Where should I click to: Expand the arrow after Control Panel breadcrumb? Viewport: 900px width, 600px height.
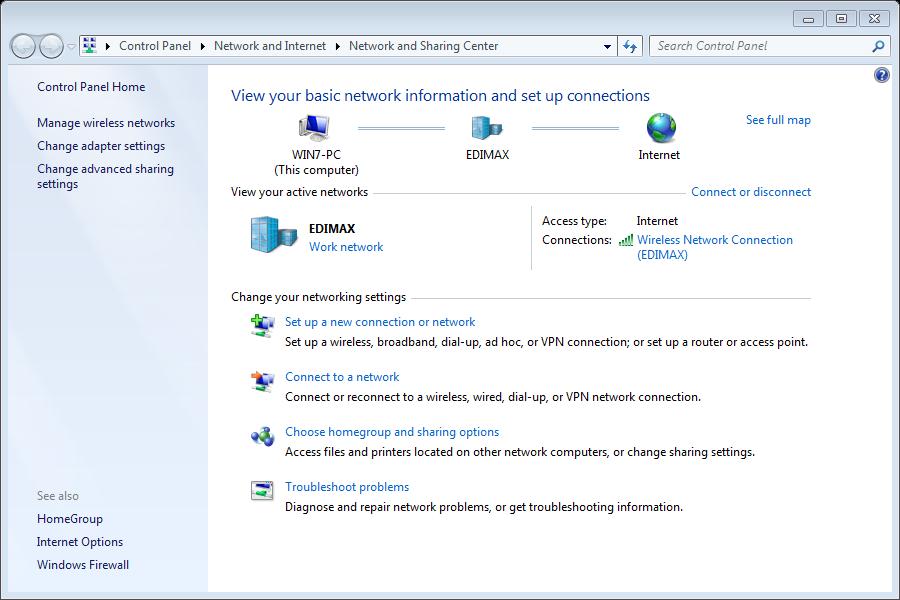tap(203, 46)
